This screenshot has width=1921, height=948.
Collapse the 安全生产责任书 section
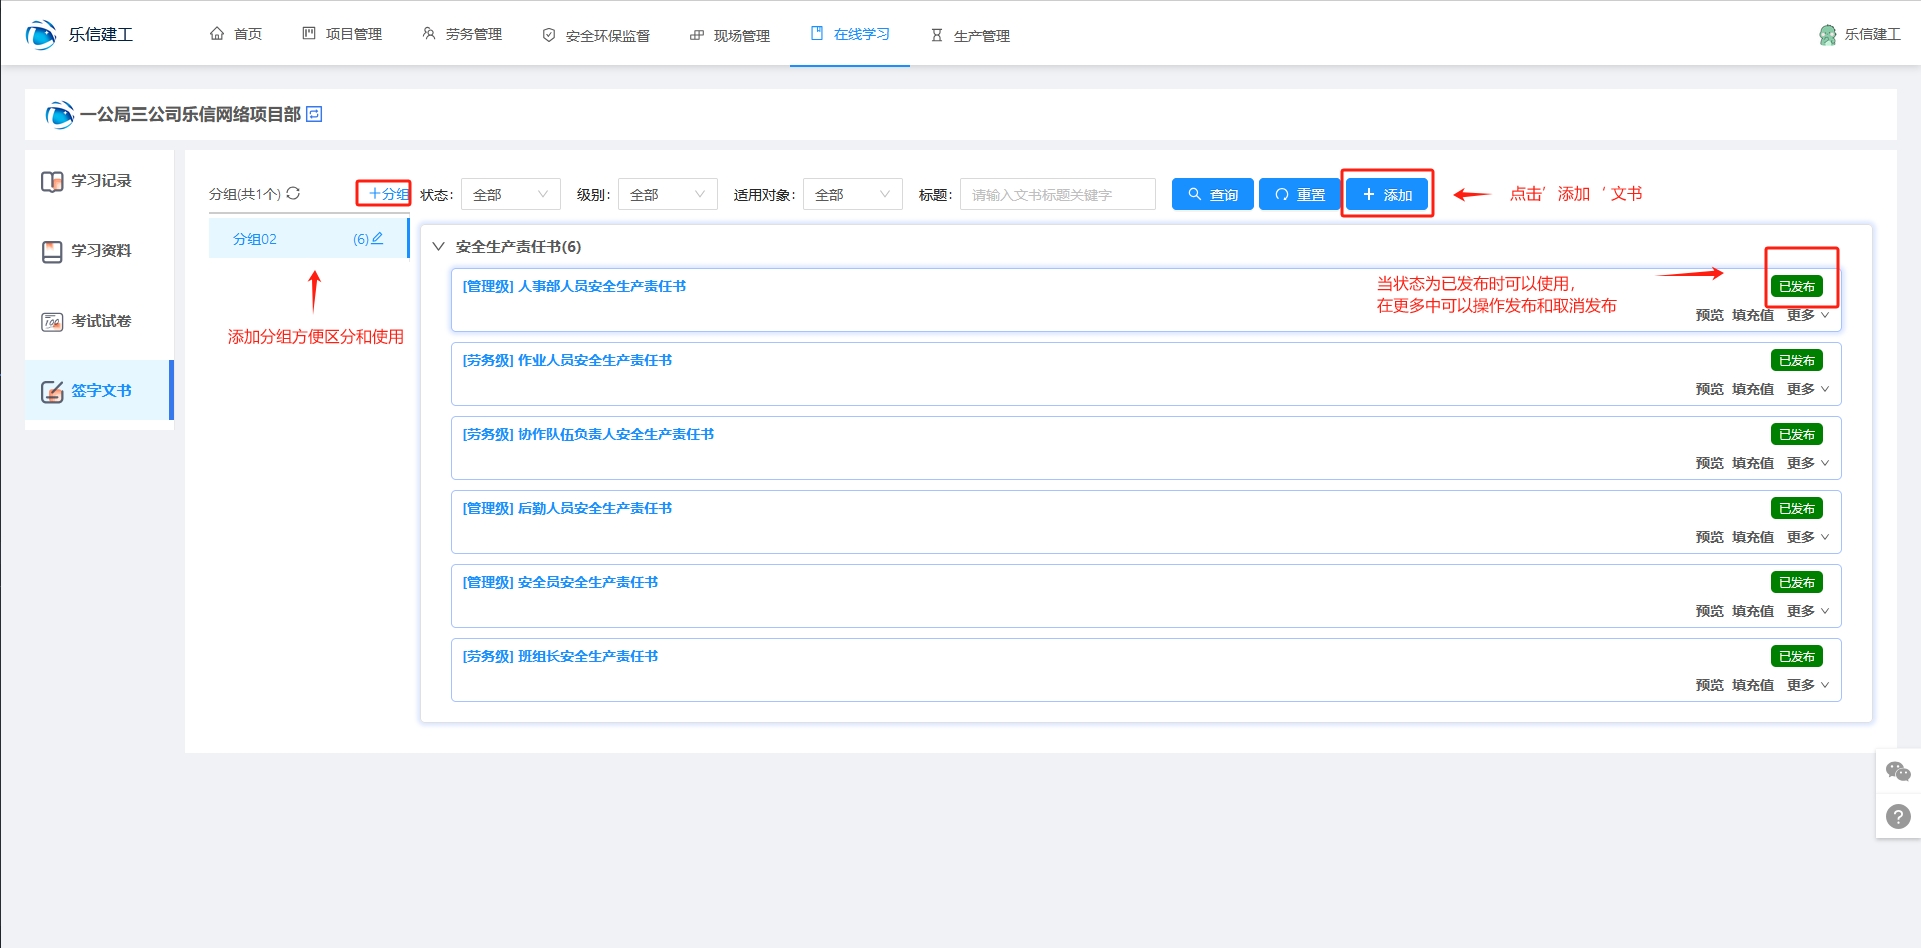[x=438, y=247]
